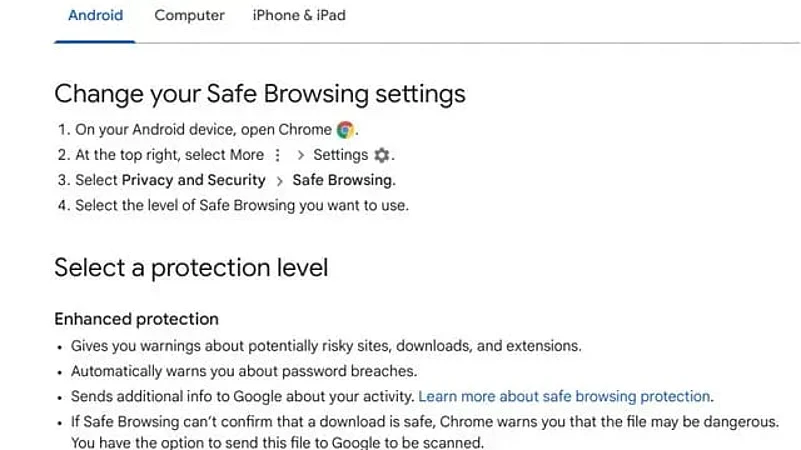The image size is (801, 450).
Task: Click the Settings gear icon in step 2
Action: point(380,155)
